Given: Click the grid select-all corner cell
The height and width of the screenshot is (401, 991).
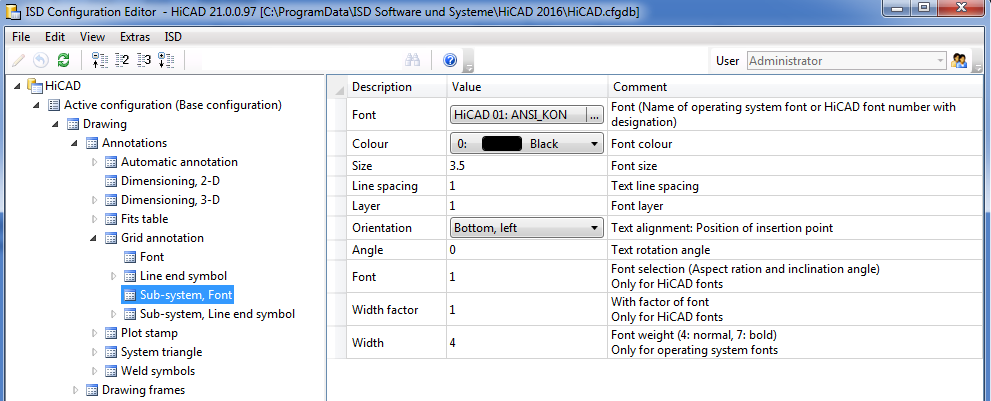Looking at the screenshot, I should (337, 87).
